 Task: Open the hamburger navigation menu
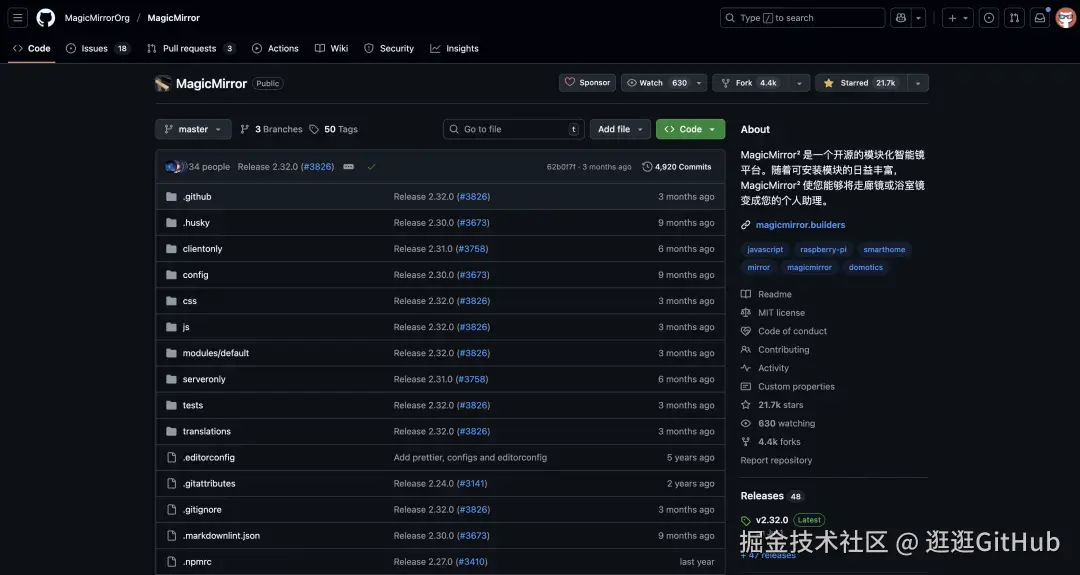coord(18,18)
